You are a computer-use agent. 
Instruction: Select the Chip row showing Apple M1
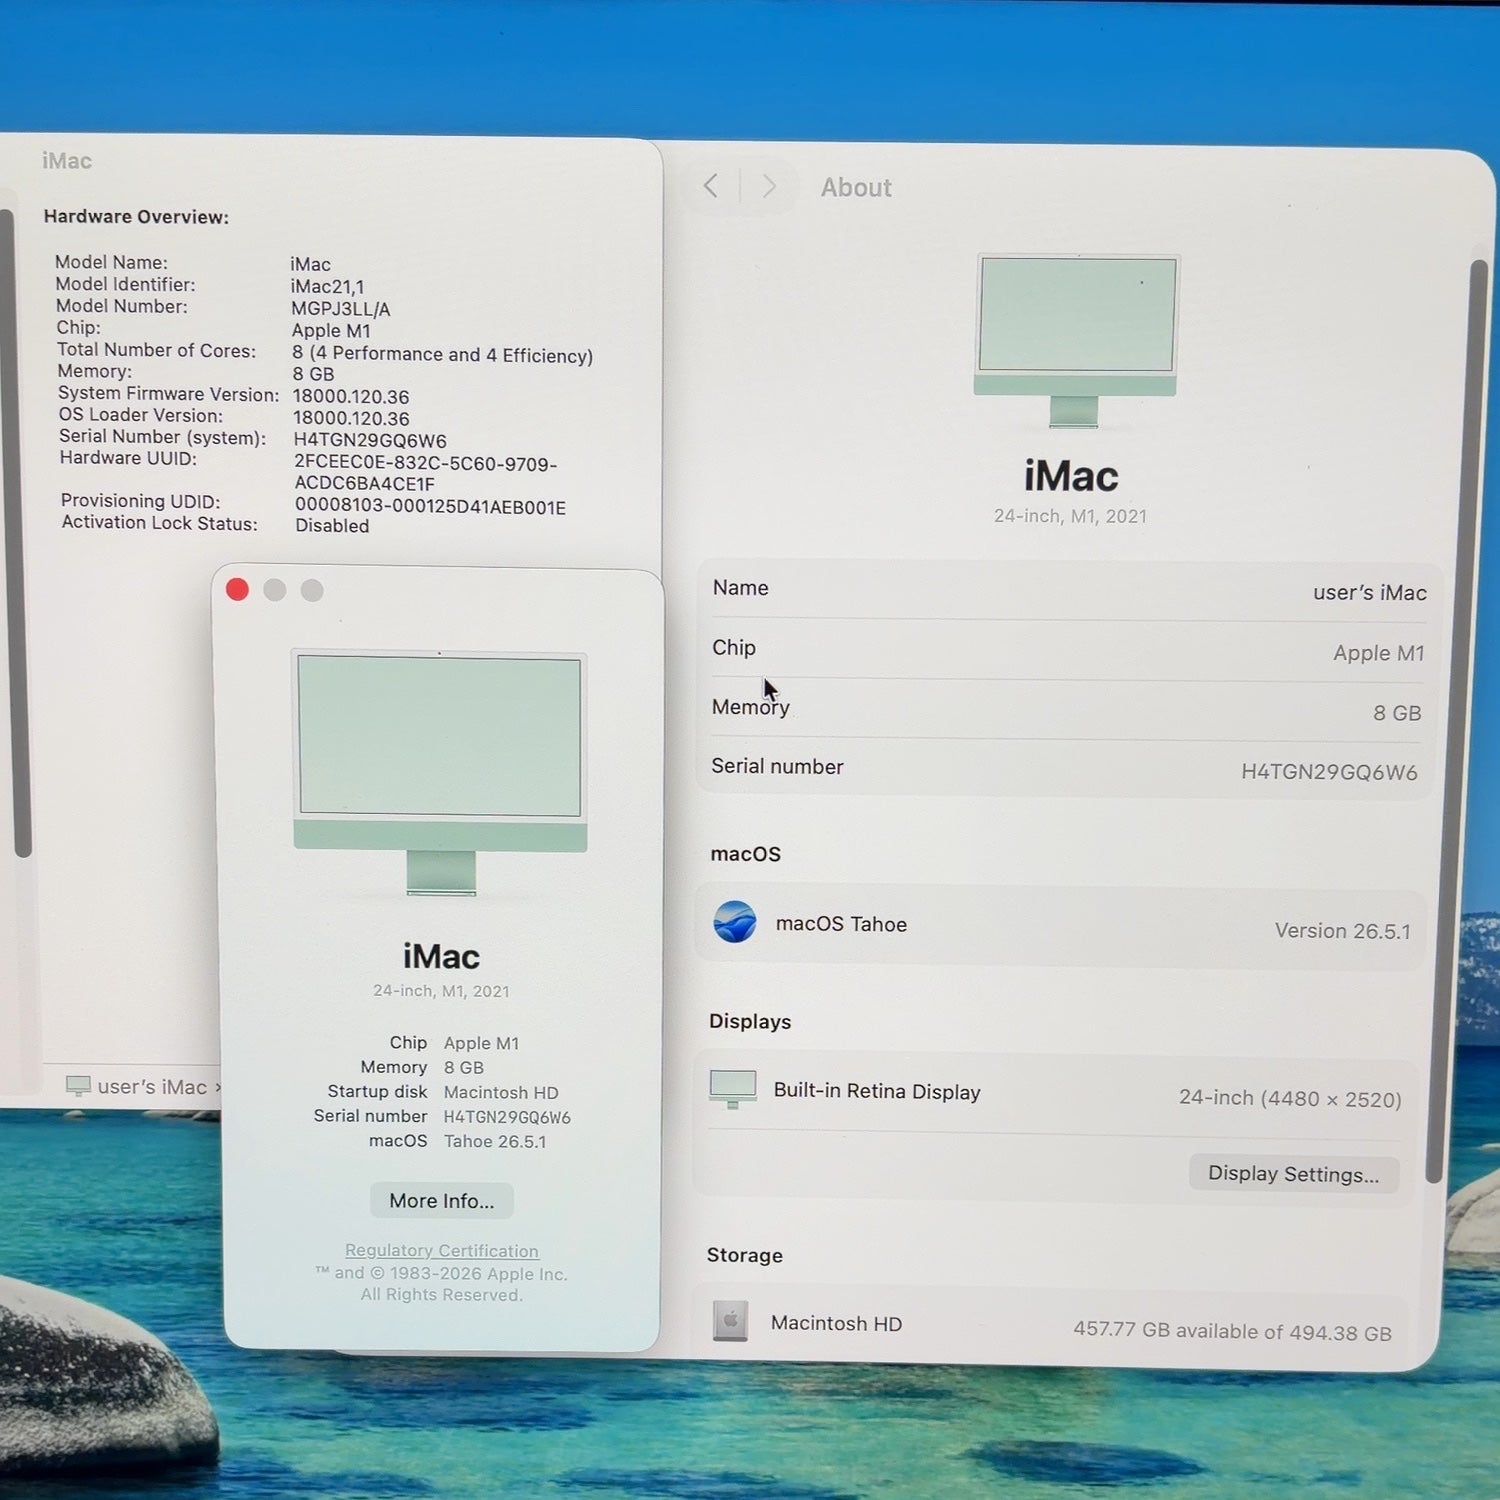1068,650
